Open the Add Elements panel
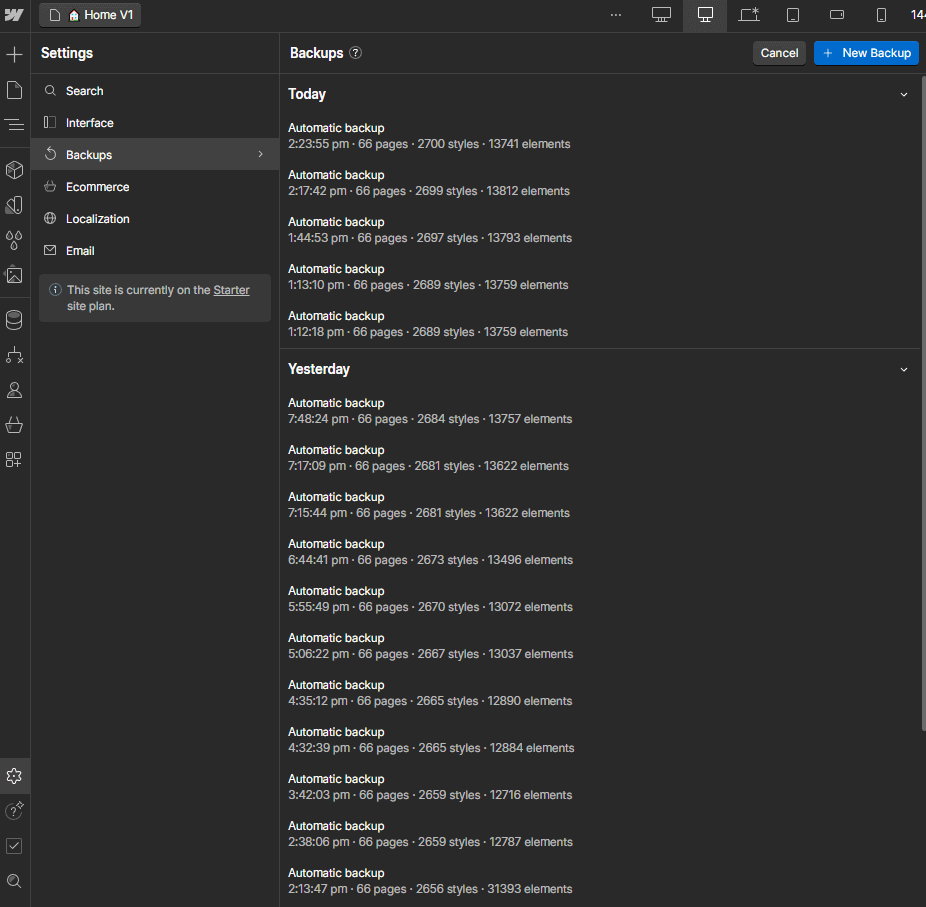The height and width of the screenshot is (907, 926). 14,54
